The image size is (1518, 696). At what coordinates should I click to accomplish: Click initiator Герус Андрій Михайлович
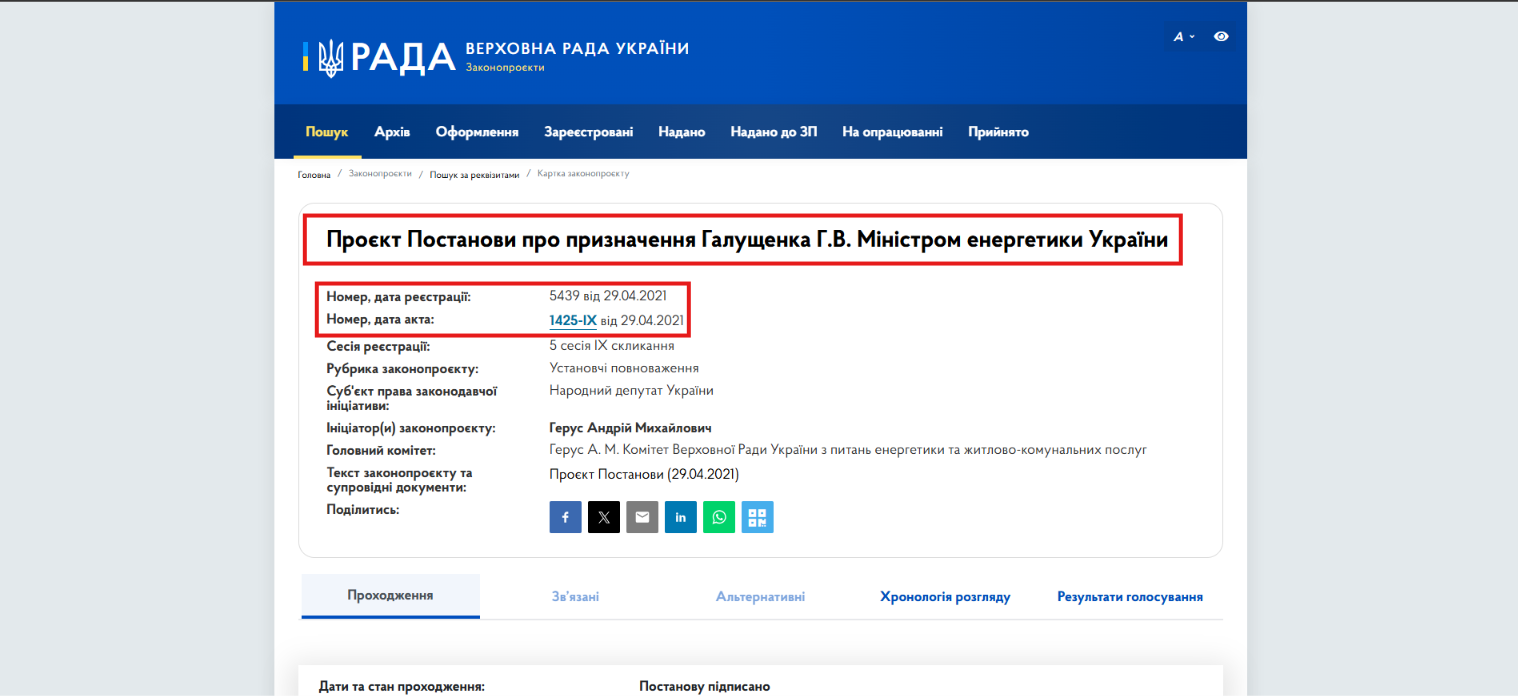[630, 428]
